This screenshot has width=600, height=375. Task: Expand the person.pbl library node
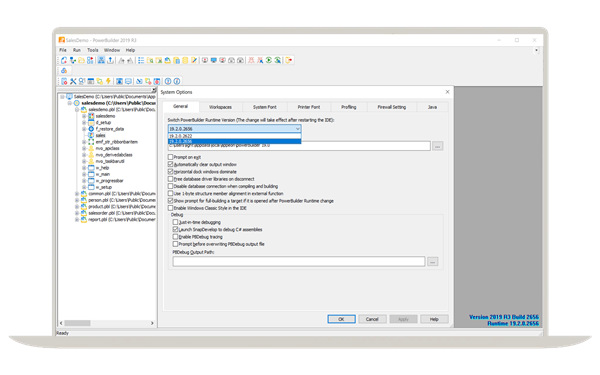pyautogui.click(x=77, y=200)
